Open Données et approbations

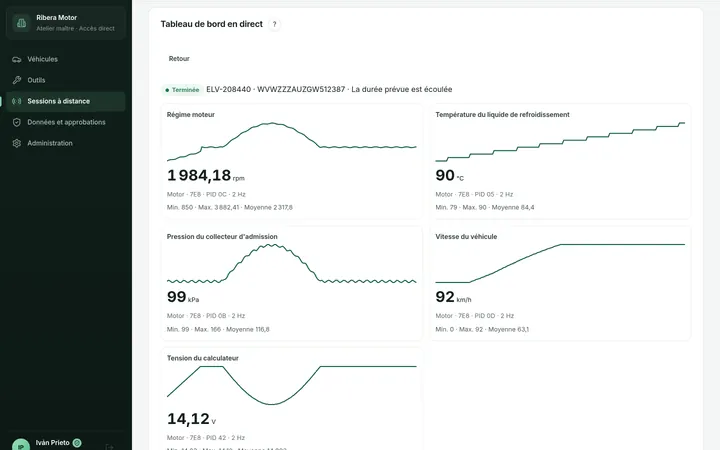click(66, 123)
